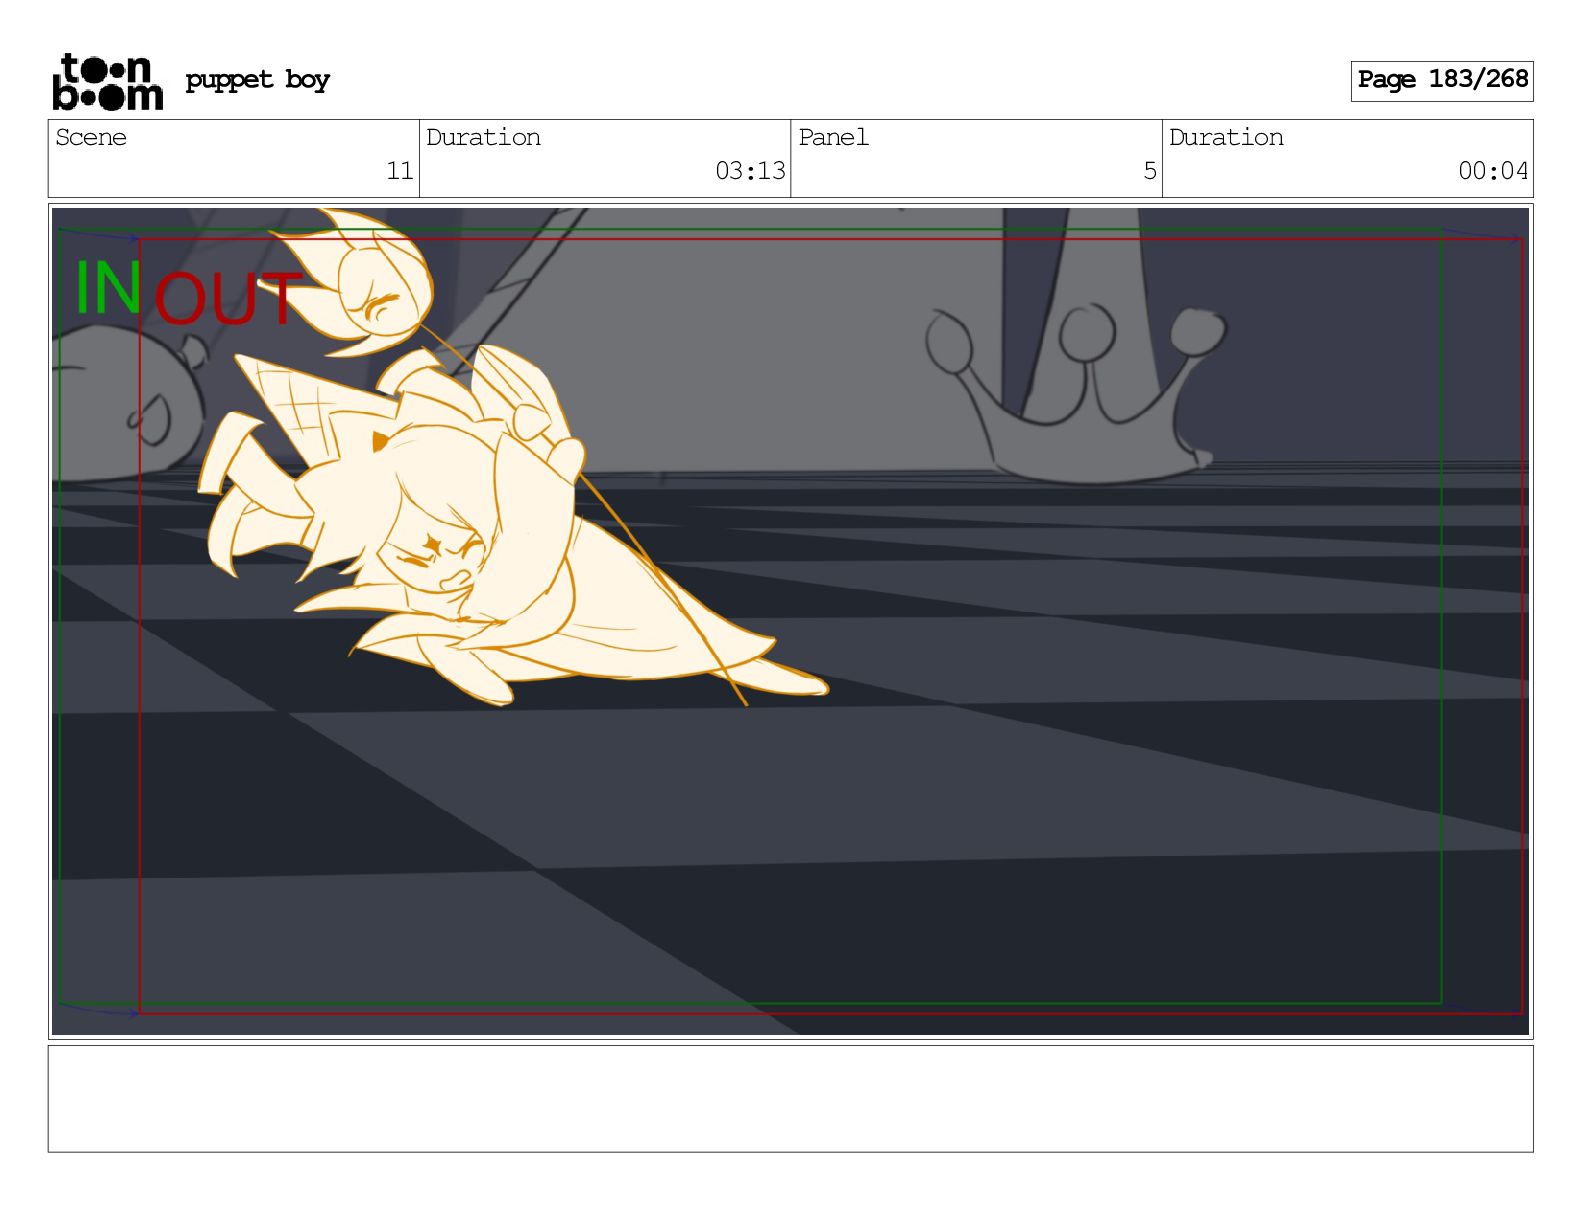1584x1224 pixels.
Task: Select the Scene header label
Action: tap(91, 137)
